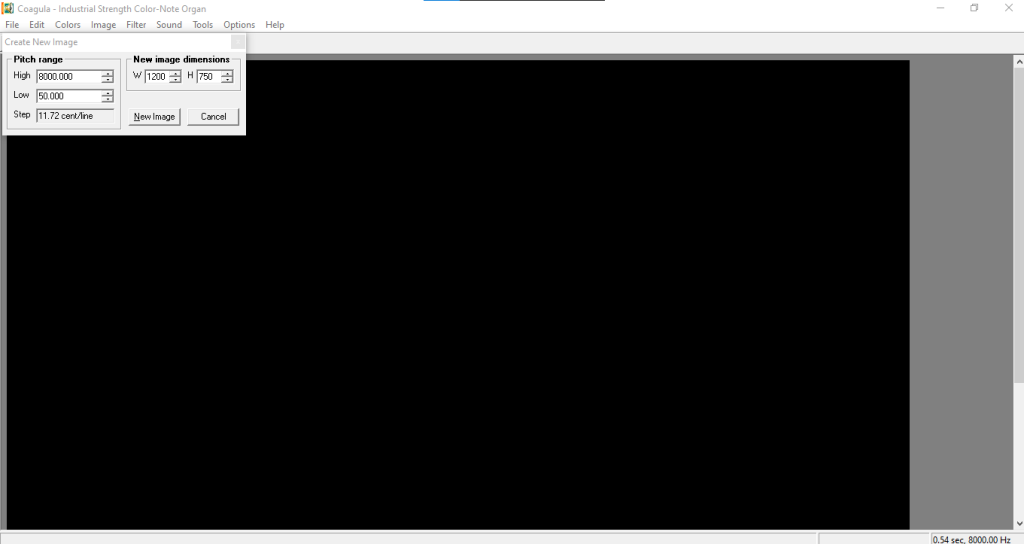1024x544 pixels.
Task: Focus the height H text box
Action: (208, 77)
